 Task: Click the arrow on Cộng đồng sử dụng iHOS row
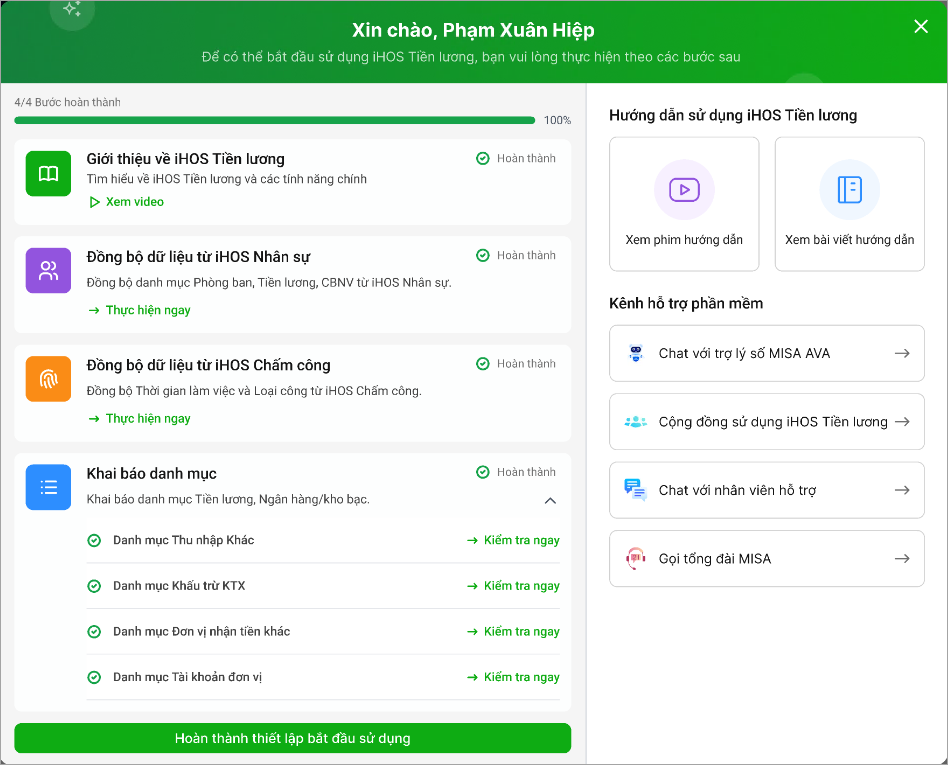click(x=902, y=422)
